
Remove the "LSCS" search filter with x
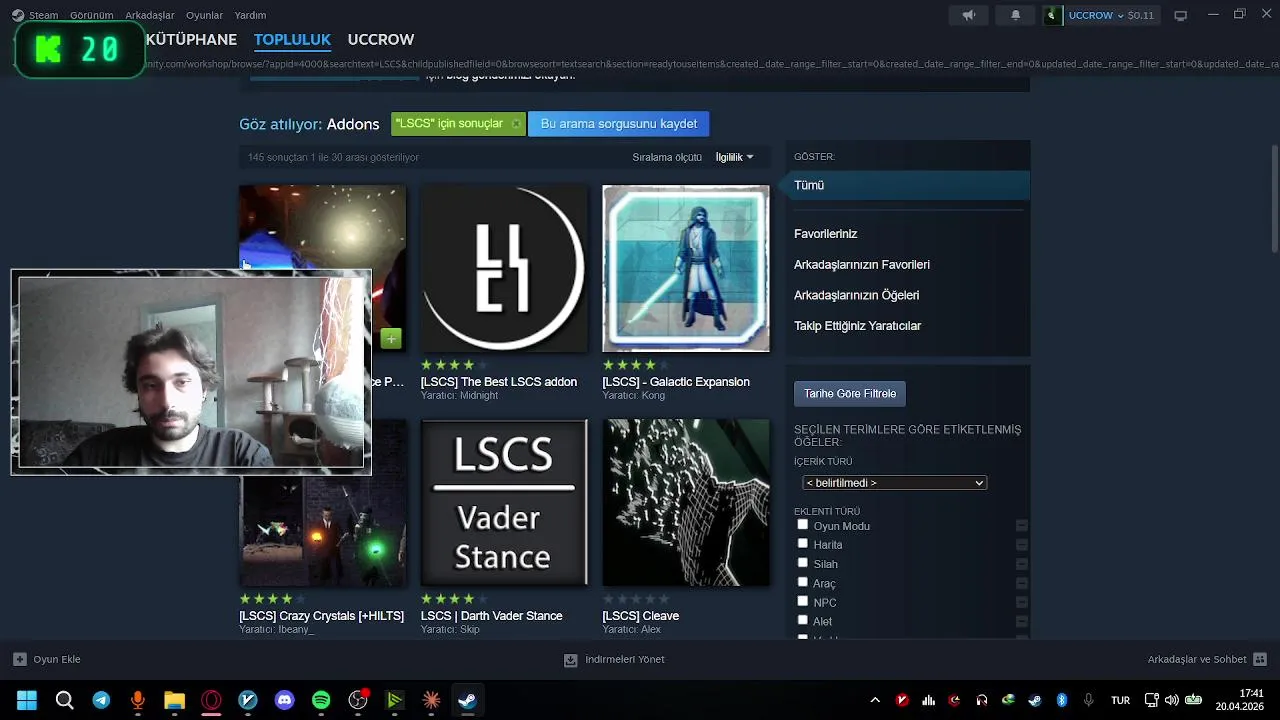tap(516, 124)
